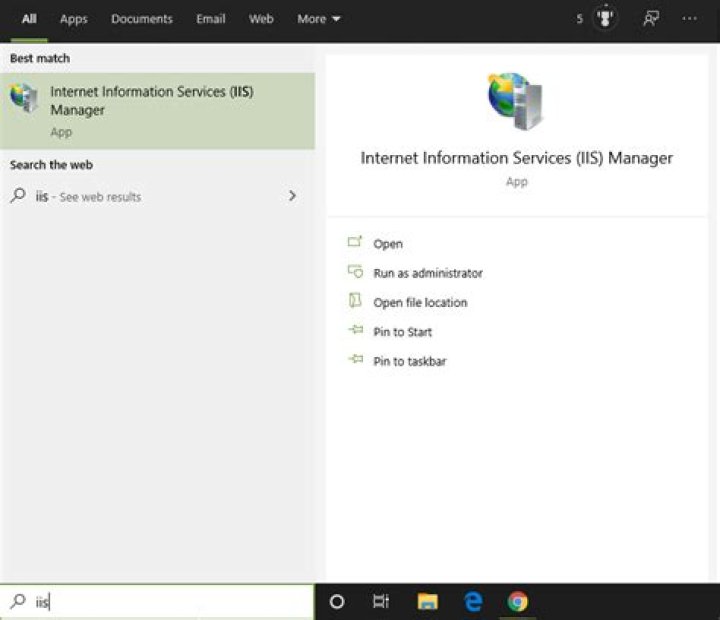
Task: Launch Google Chrome from taskbar
Action: point(518,601)
